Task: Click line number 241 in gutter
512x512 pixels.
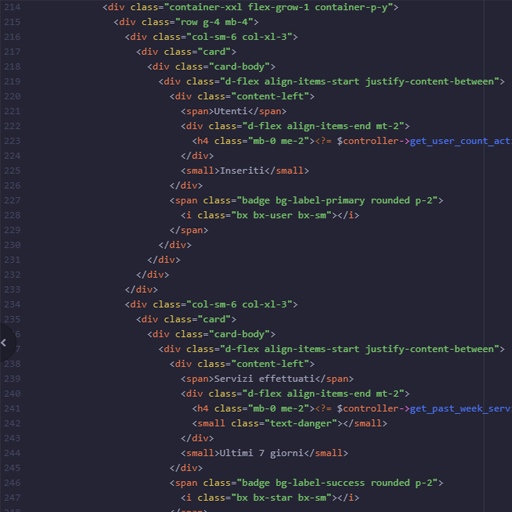Action: click(12, 408)
